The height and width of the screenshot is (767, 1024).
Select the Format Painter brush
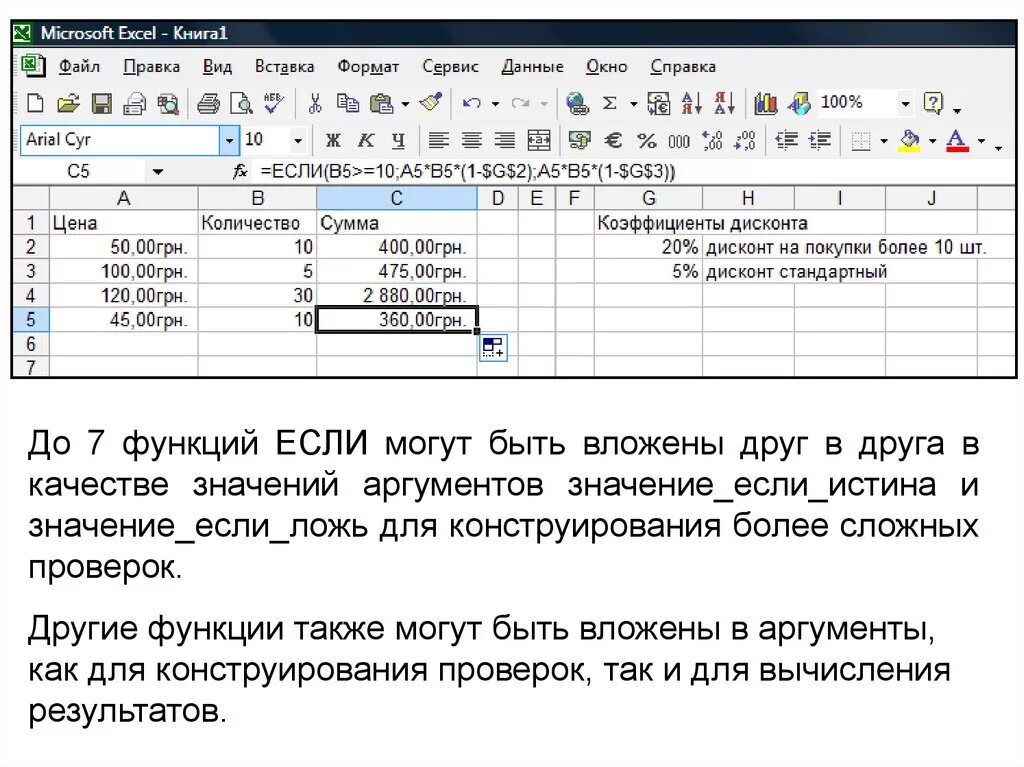431,103
